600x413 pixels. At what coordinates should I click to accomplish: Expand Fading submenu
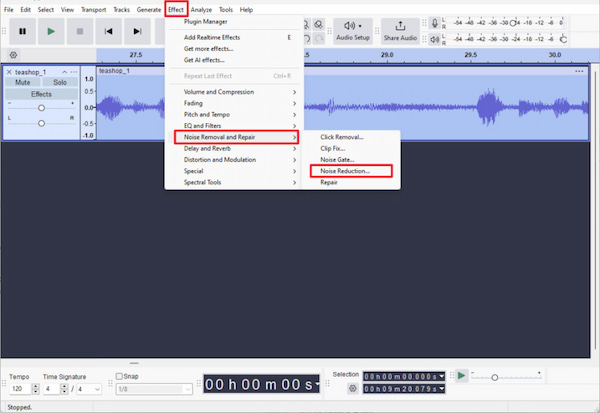click(233, 103)
